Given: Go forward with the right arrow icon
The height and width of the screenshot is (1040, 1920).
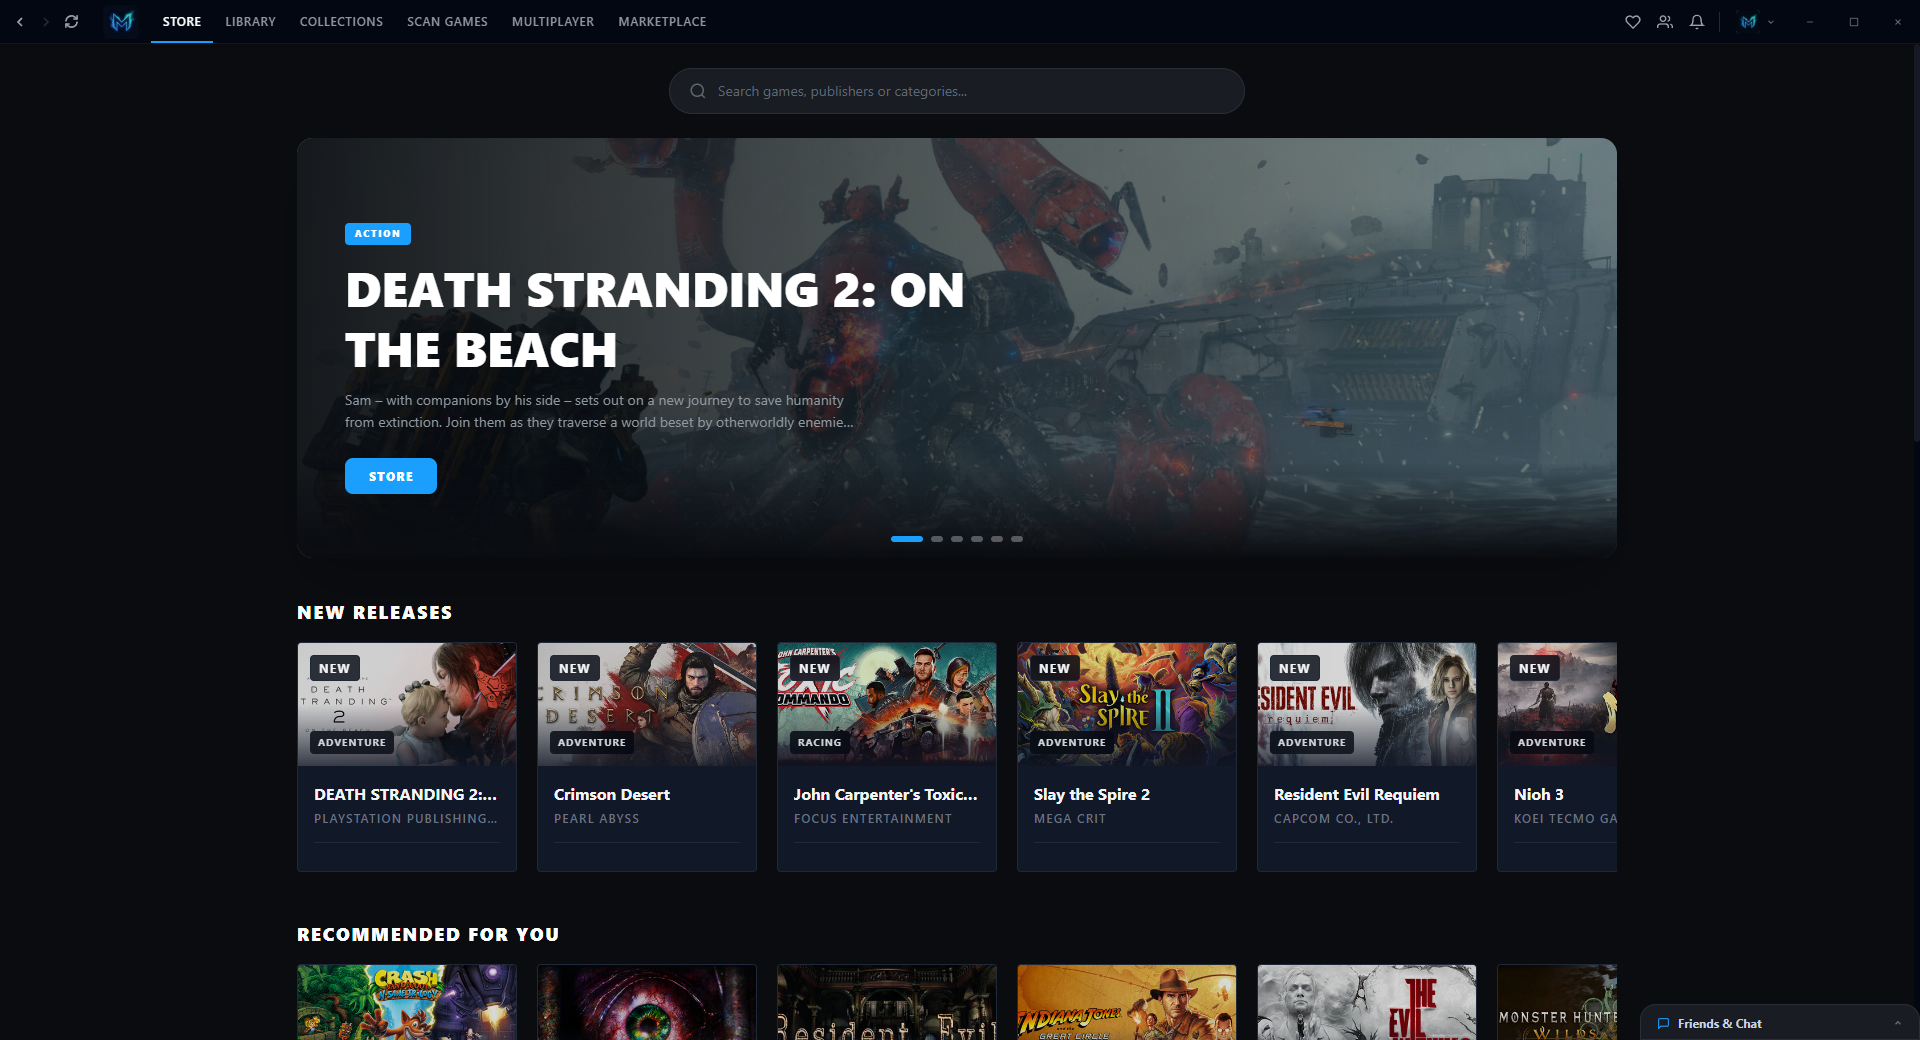Looking at the screenshot, I should [x=46, y=21].
